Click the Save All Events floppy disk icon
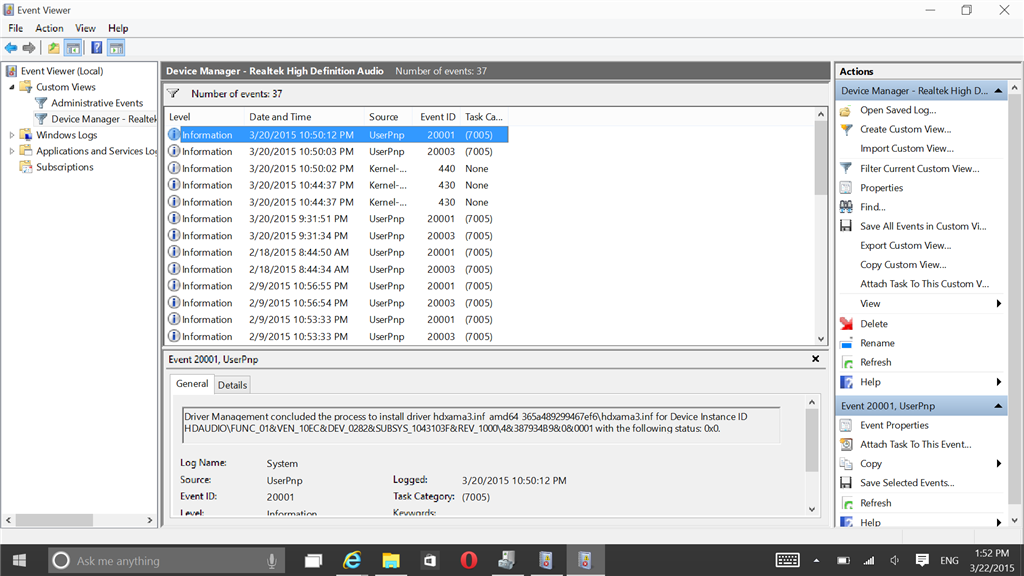The height and width of the screenshot is (576, 1024). pyautogui.click(x=846, y=226)
